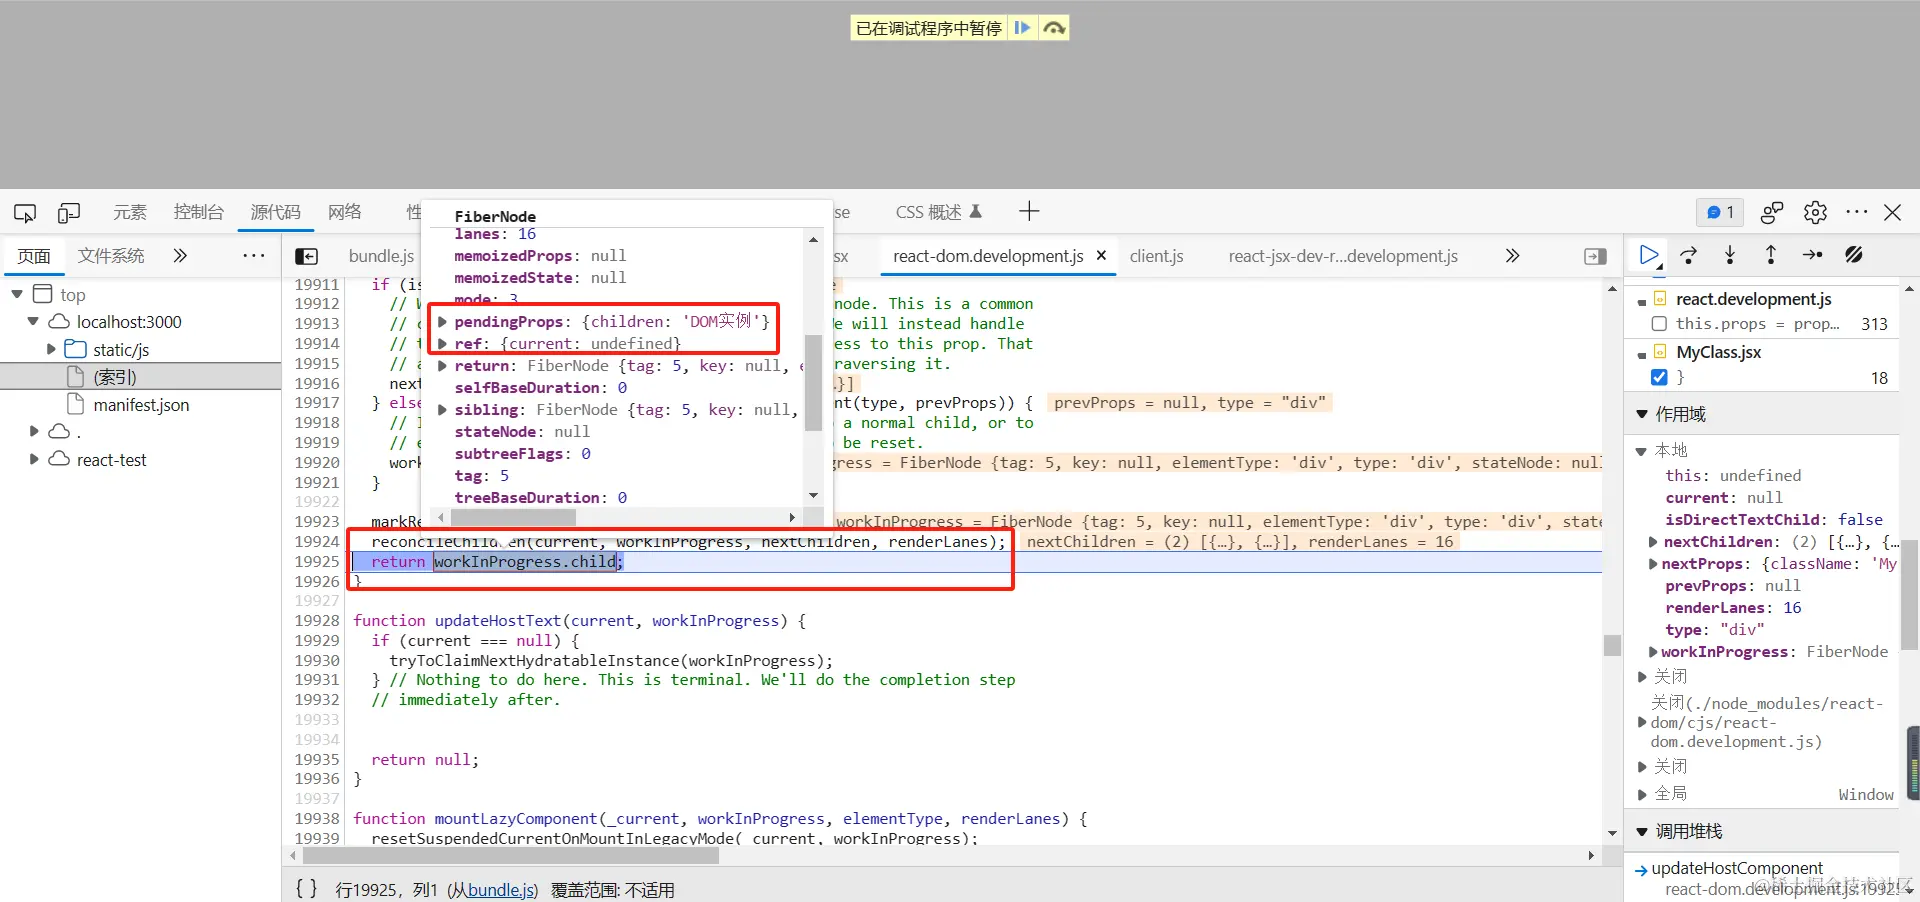Add more tools with the plus icon
Screen dimensions: 1920x902
pos(1029,211)
